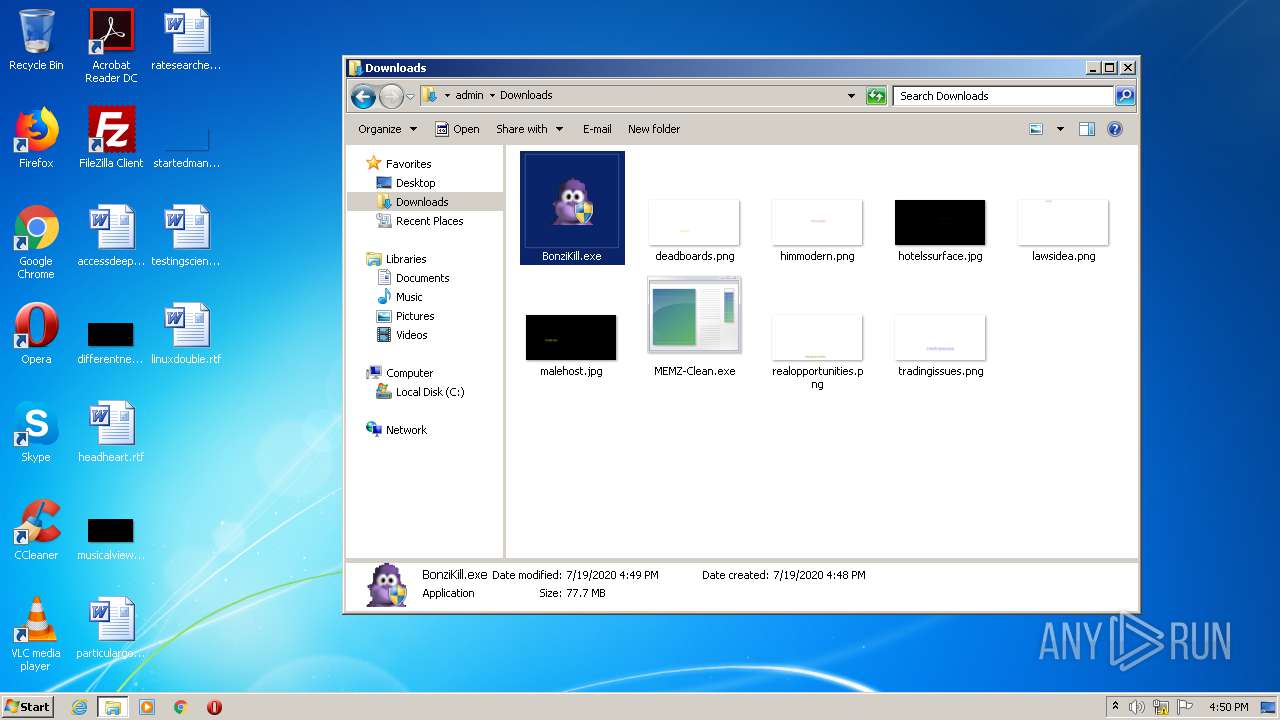Select Network in navigation pane

[x=397, y=430]
